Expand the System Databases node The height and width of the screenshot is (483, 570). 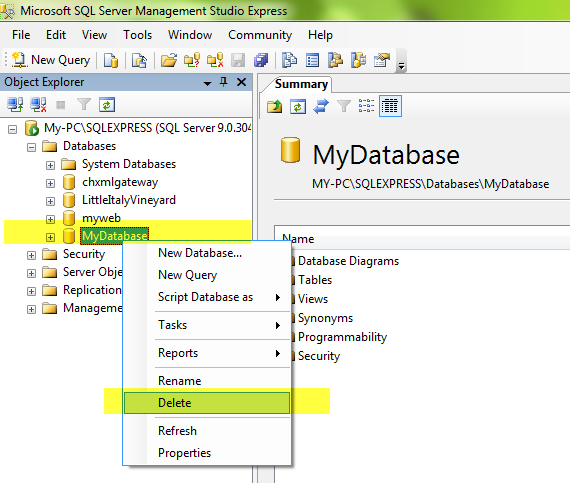click(x=50, y=165)
